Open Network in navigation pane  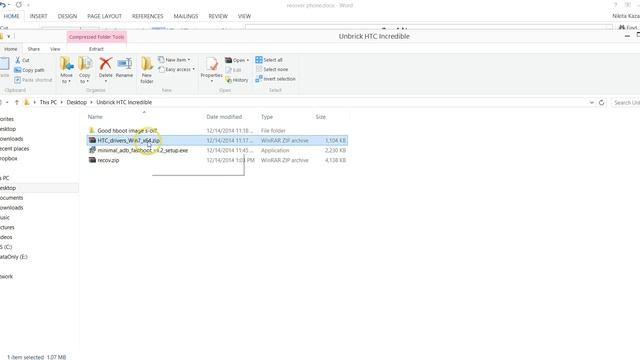[x=7, y=276]
